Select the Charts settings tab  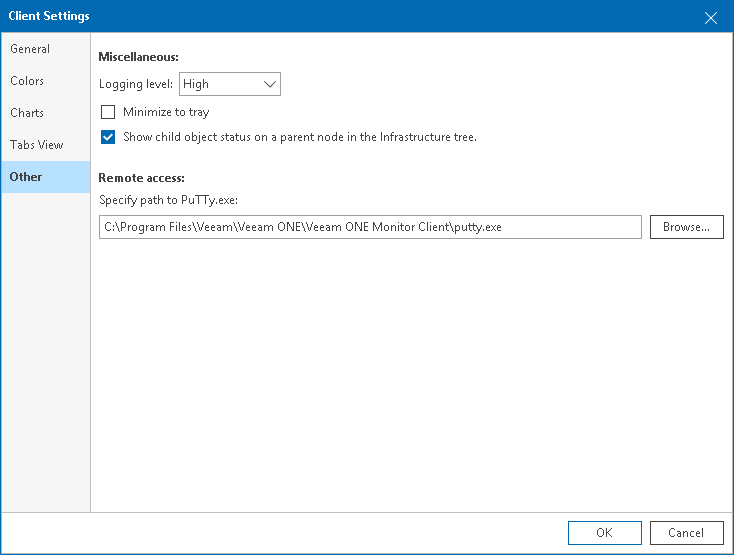click(27, 113)
